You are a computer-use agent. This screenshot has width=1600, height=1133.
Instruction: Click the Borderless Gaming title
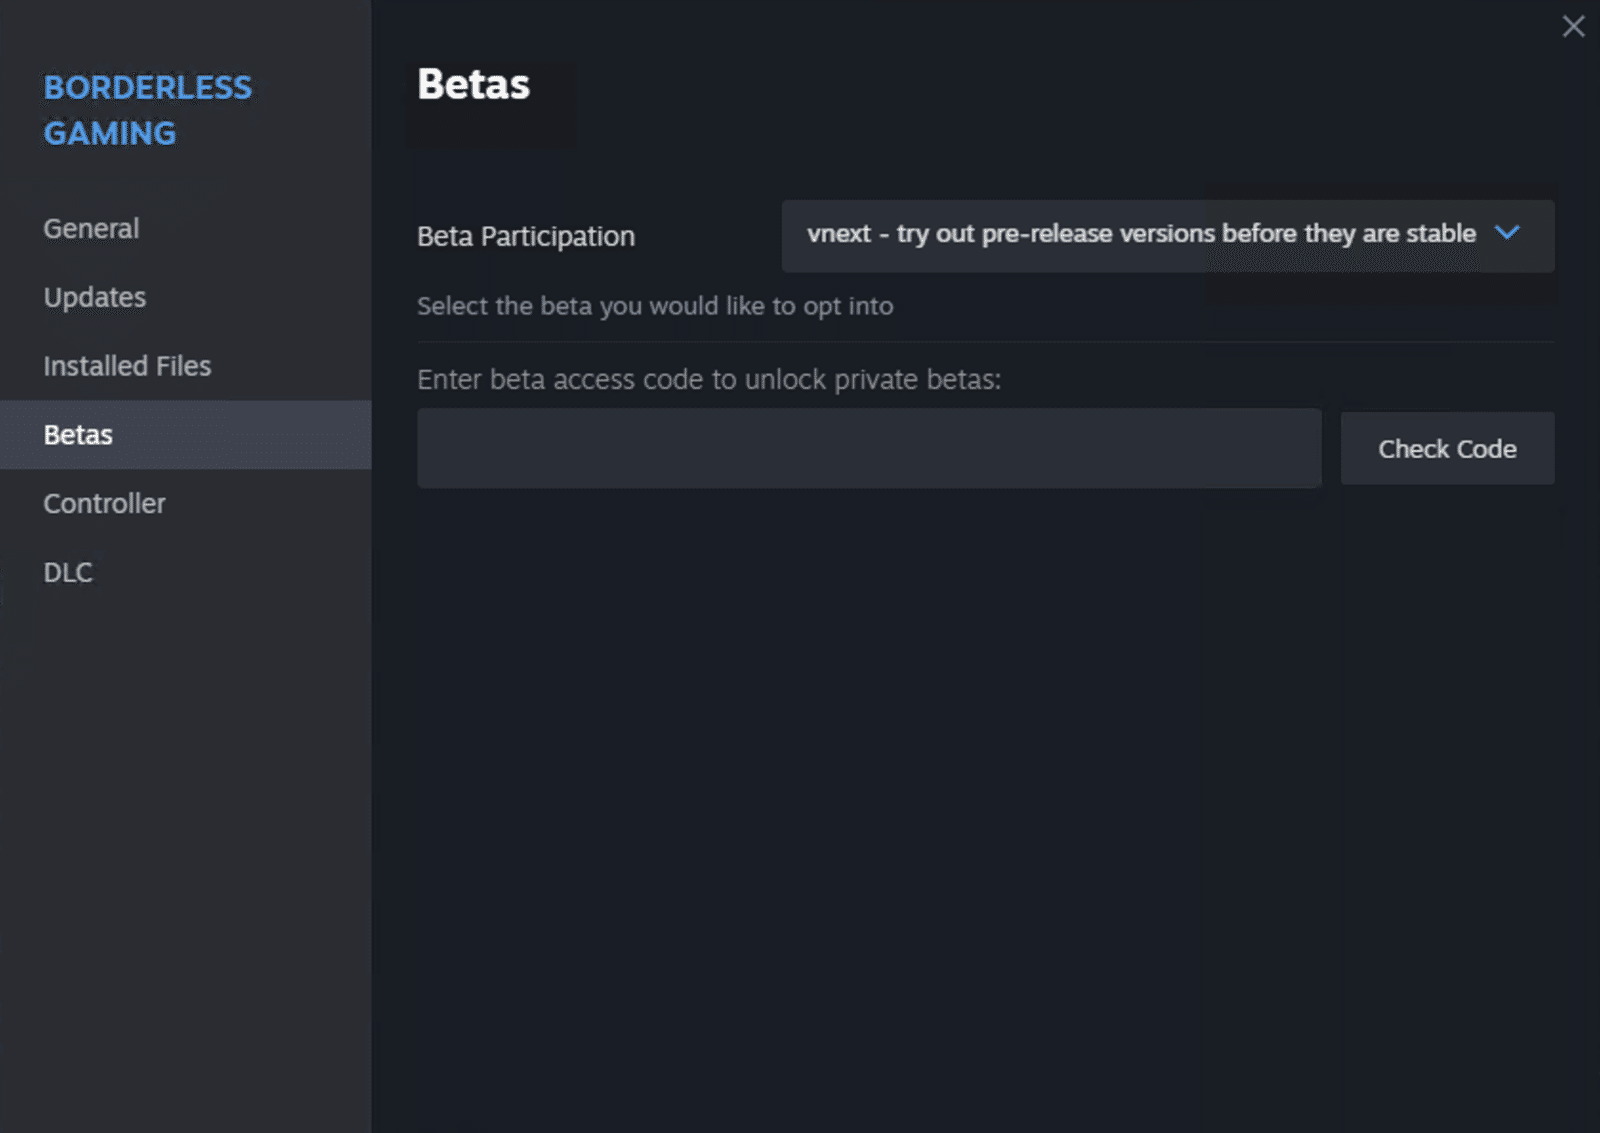(x=148, y=110)
